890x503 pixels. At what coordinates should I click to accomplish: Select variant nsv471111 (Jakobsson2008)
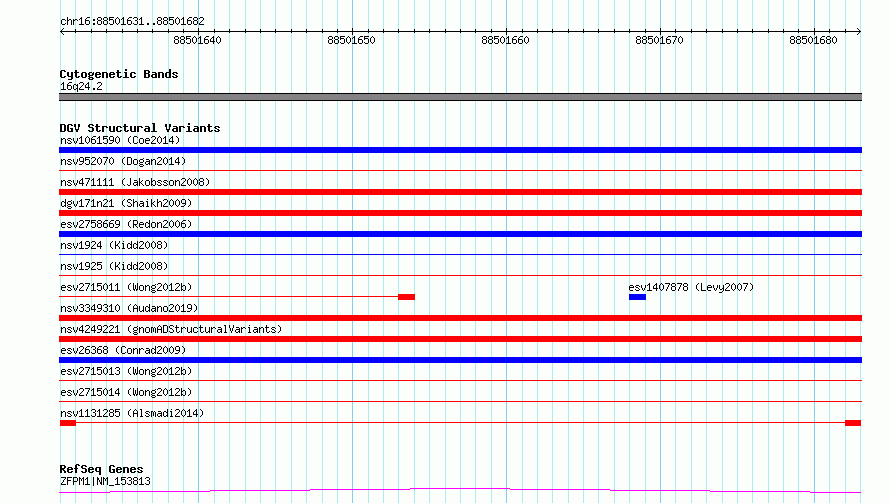[x=135, y=182]
